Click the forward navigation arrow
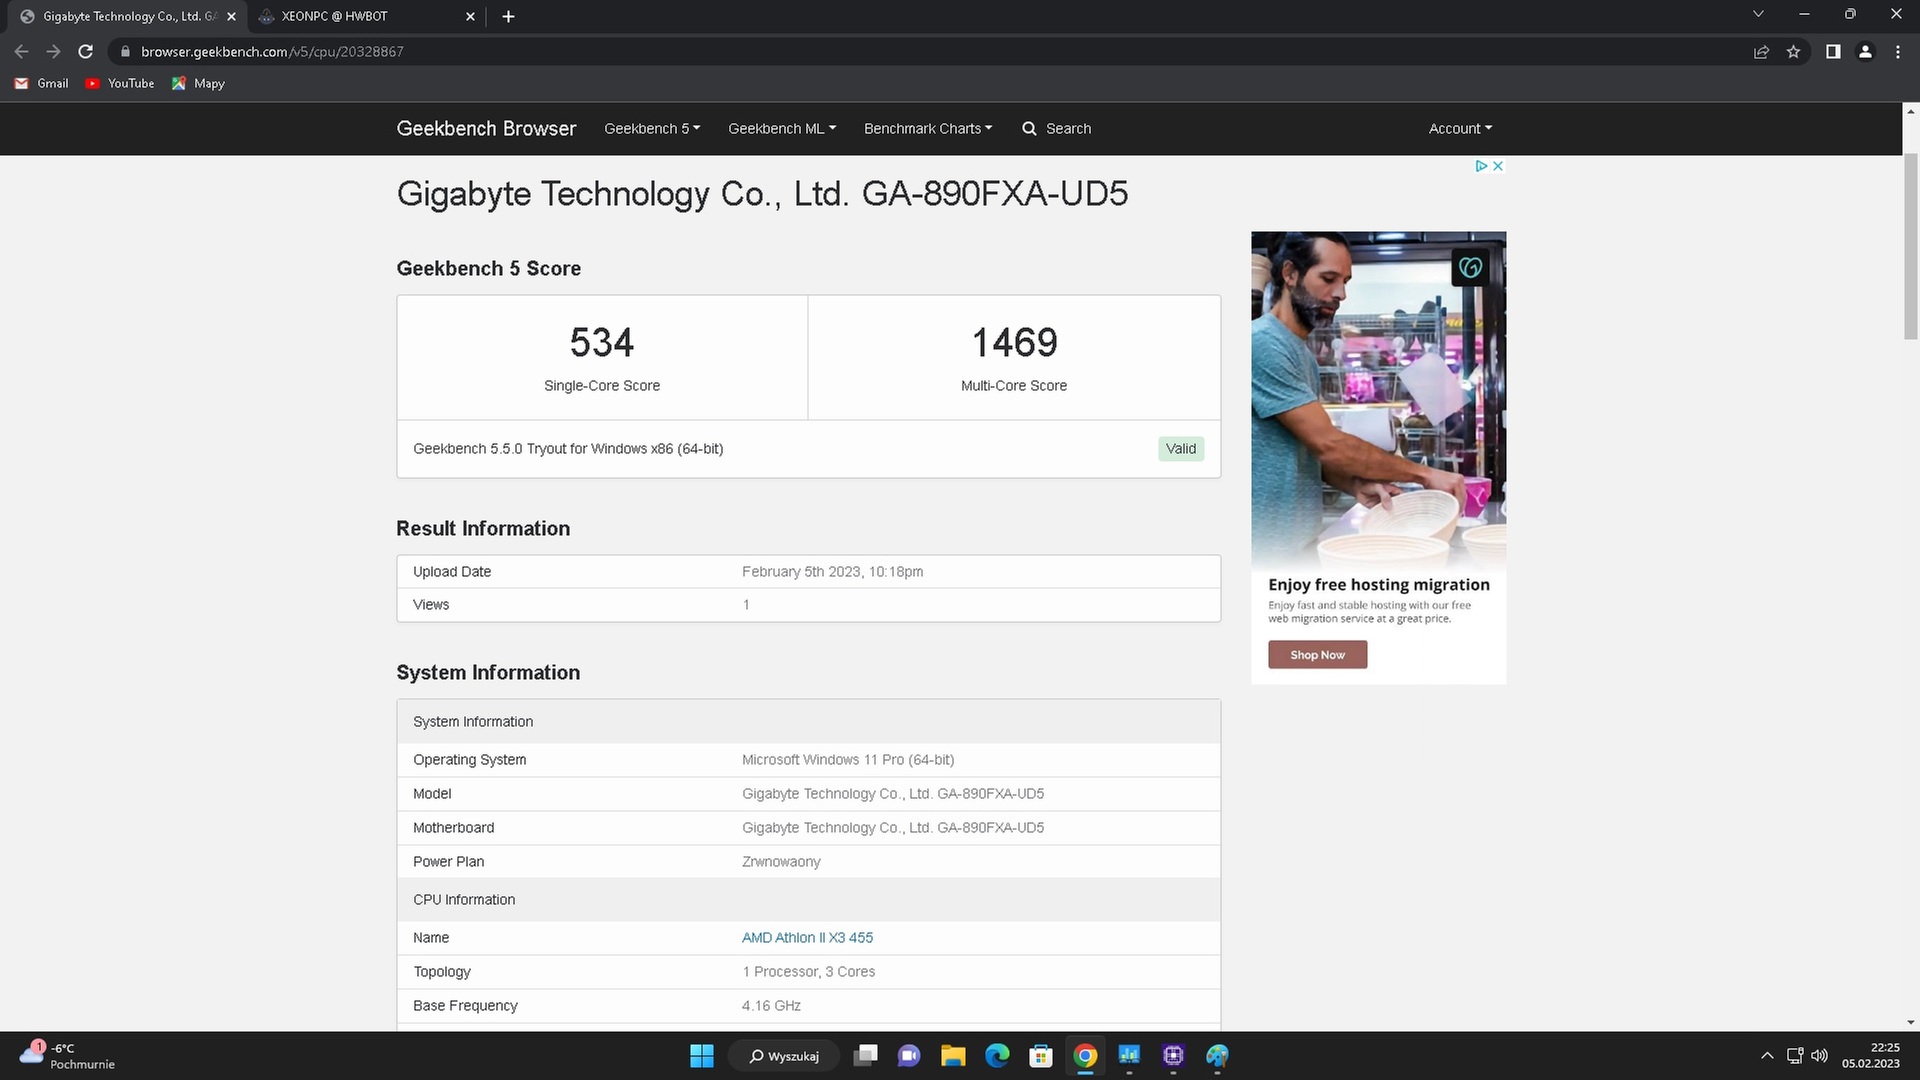 (x=54, y=52)
